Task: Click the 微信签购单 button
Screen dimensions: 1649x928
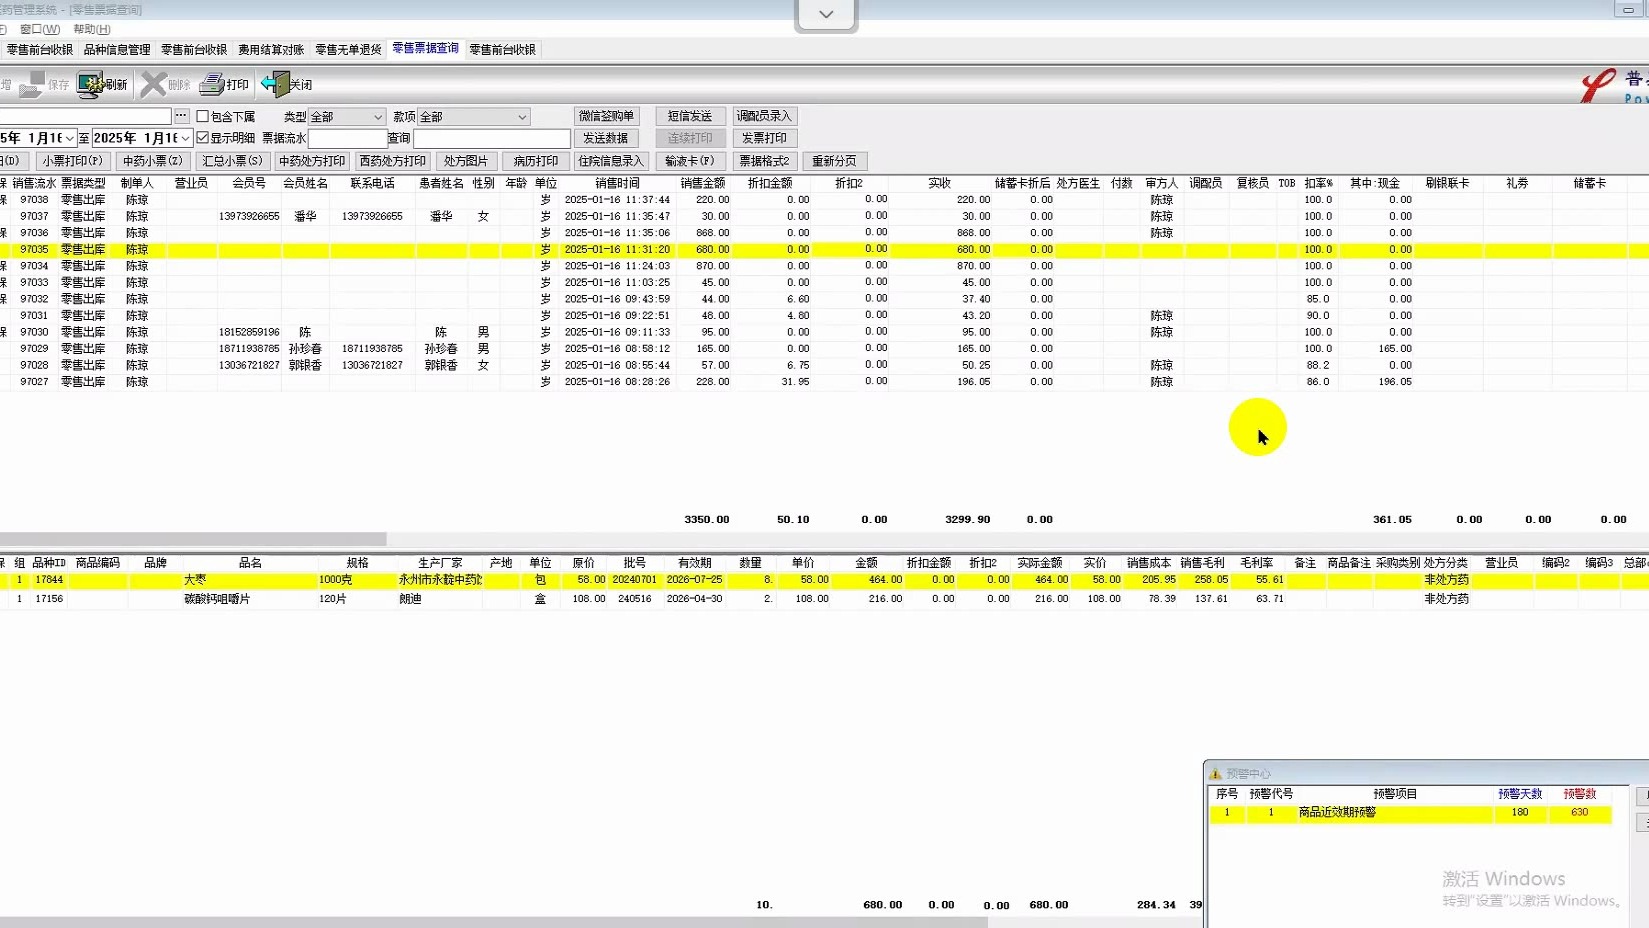Action: 606,116
